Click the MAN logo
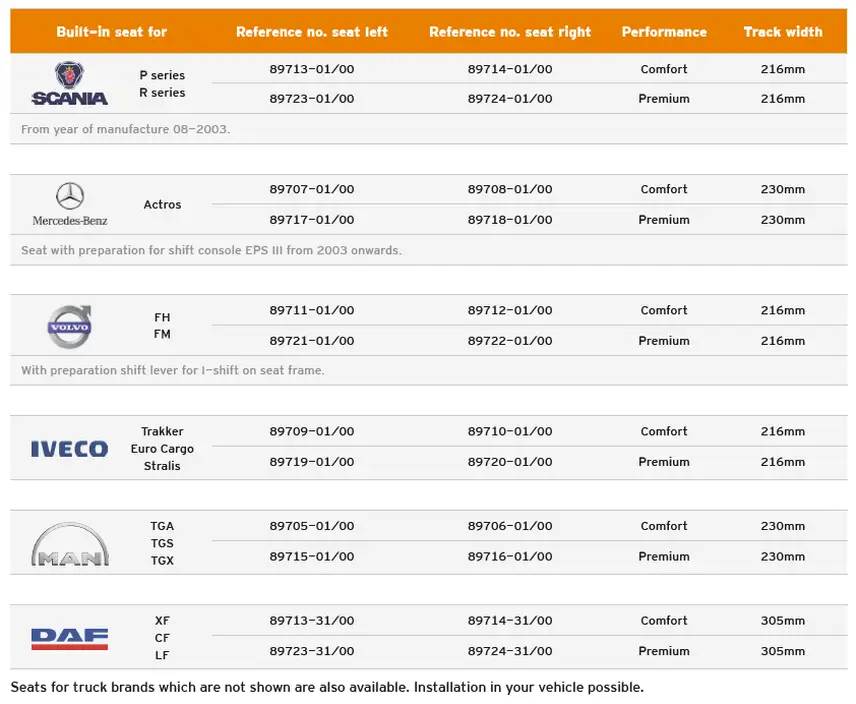This screenshot has width=856, height=704. point(69,546)
